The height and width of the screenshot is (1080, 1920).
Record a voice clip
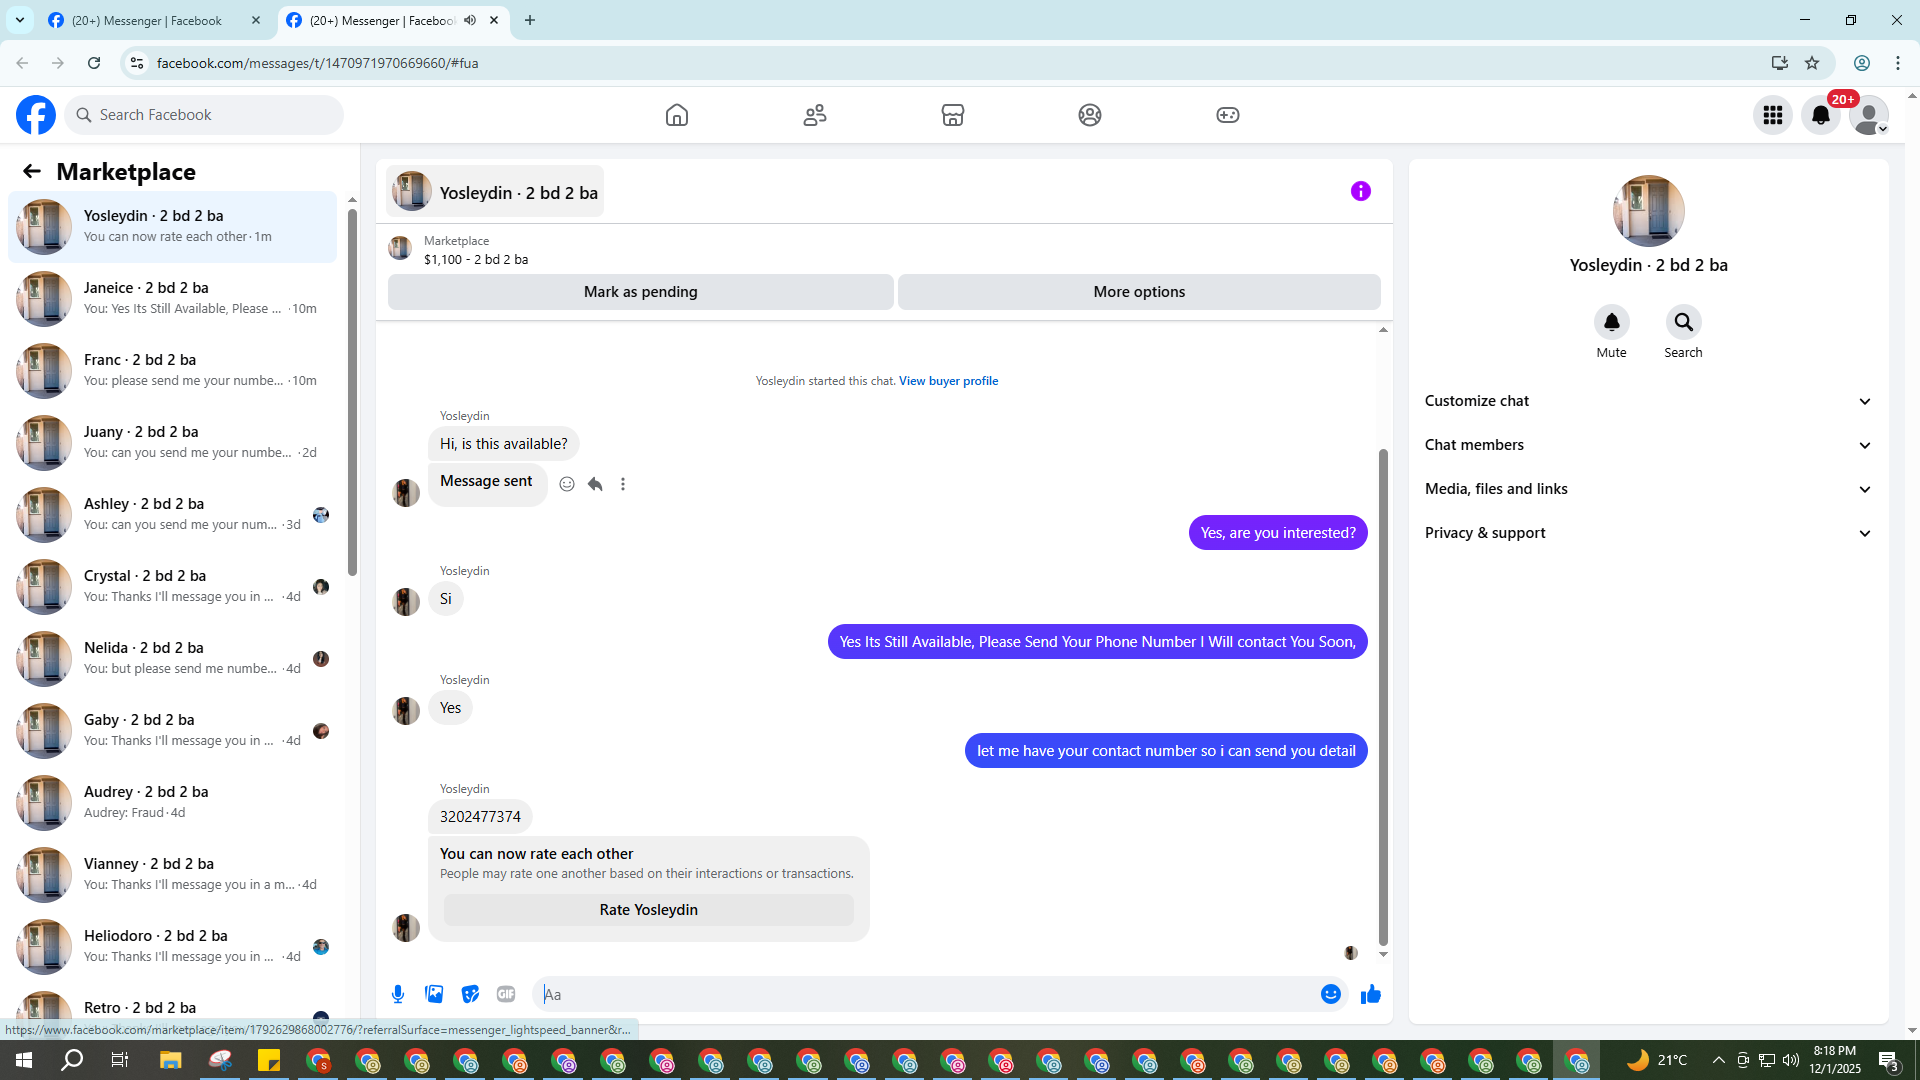click(398, 994)
